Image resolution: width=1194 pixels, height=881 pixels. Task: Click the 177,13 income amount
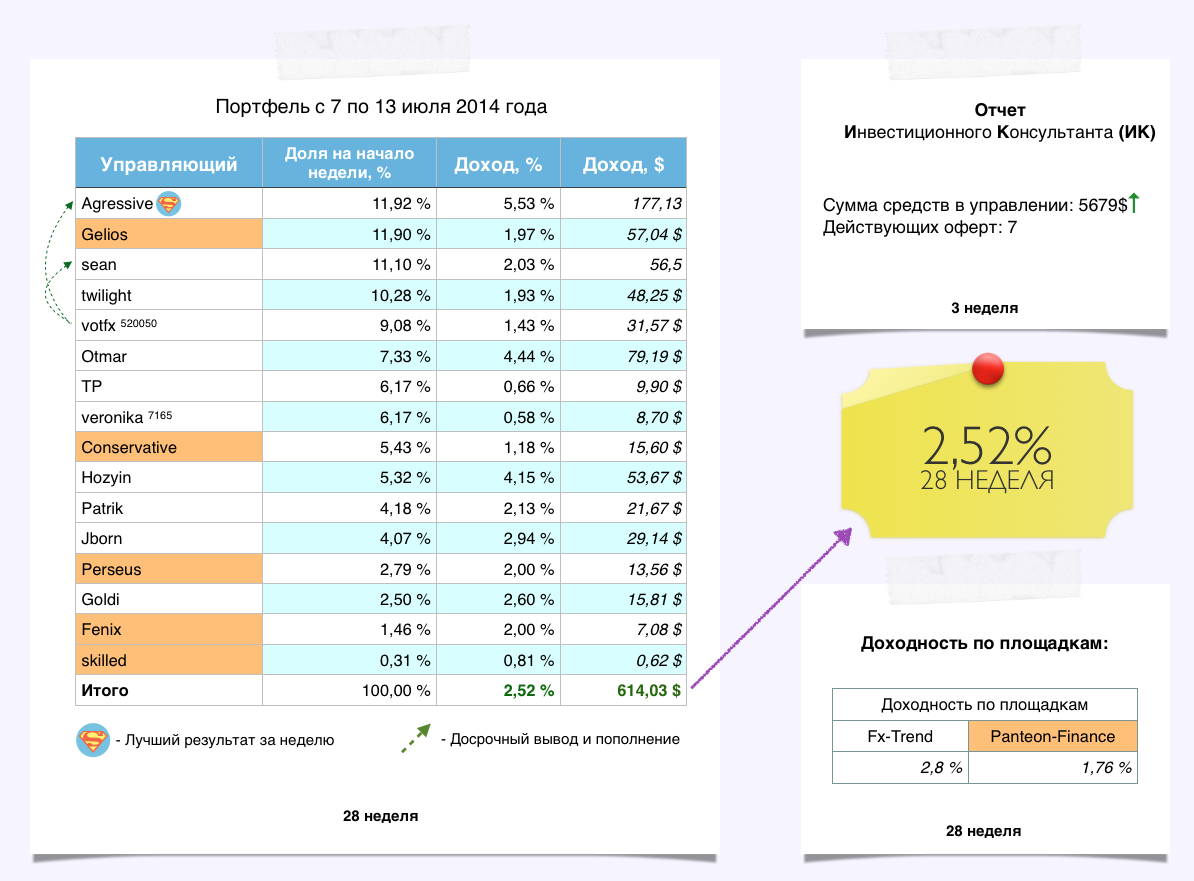coord(656,203)
